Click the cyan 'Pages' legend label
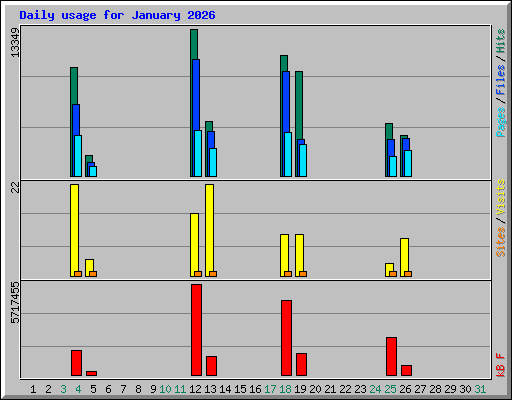The width and height of the screenshot is (512, 400). click(x=501, y=122)
